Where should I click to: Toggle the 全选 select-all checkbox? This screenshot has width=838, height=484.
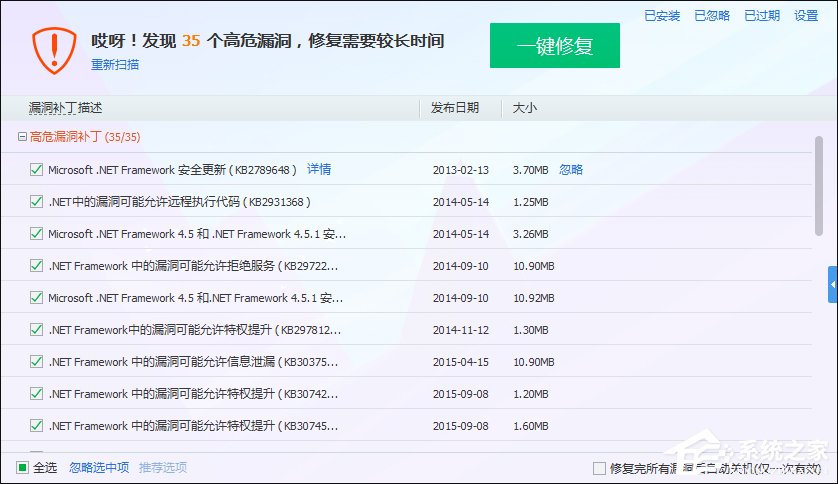click(x=23, y=467)
